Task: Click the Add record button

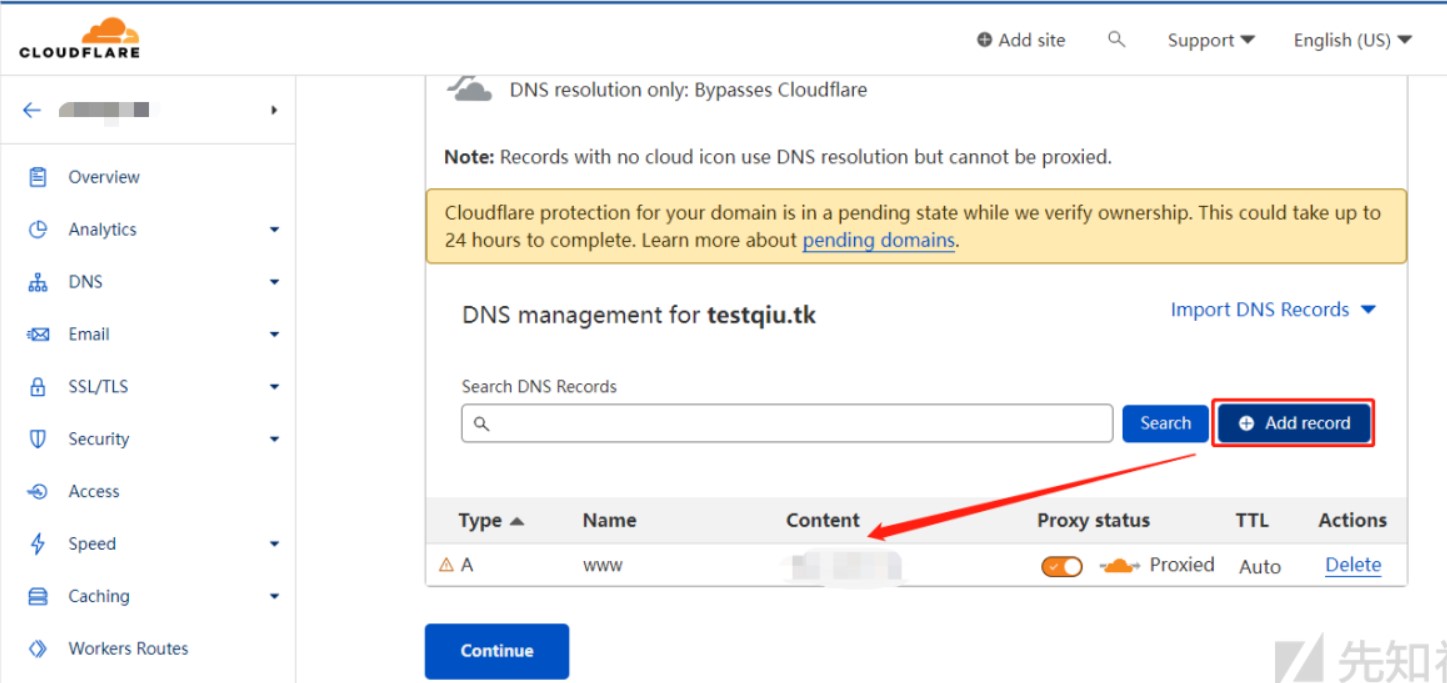Action: point(1294,423)
